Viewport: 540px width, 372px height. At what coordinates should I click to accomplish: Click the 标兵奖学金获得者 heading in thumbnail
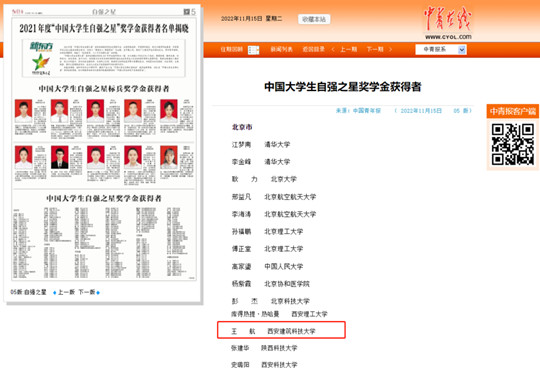point(104,89)
